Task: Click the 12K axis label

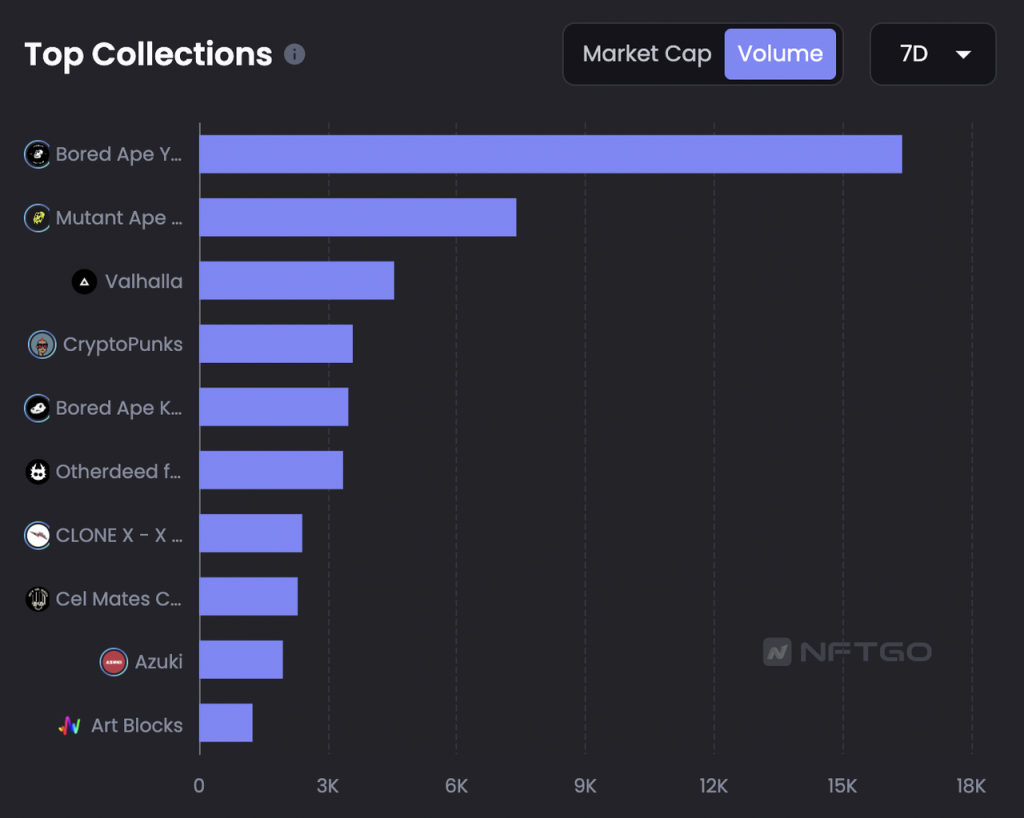Action: point(714,785)
